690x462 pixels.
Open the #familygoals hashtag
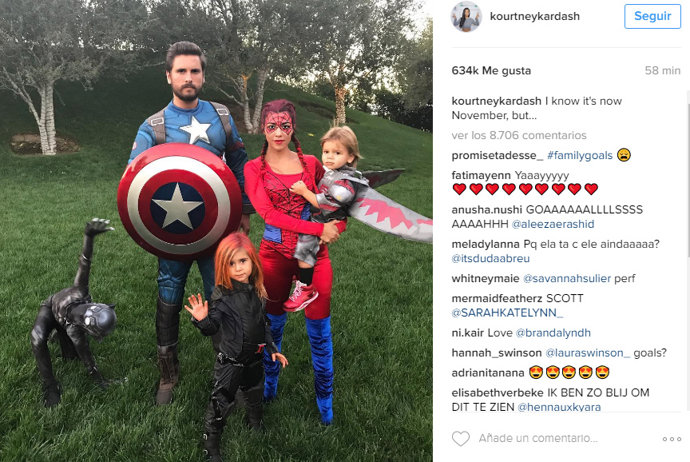580,155
